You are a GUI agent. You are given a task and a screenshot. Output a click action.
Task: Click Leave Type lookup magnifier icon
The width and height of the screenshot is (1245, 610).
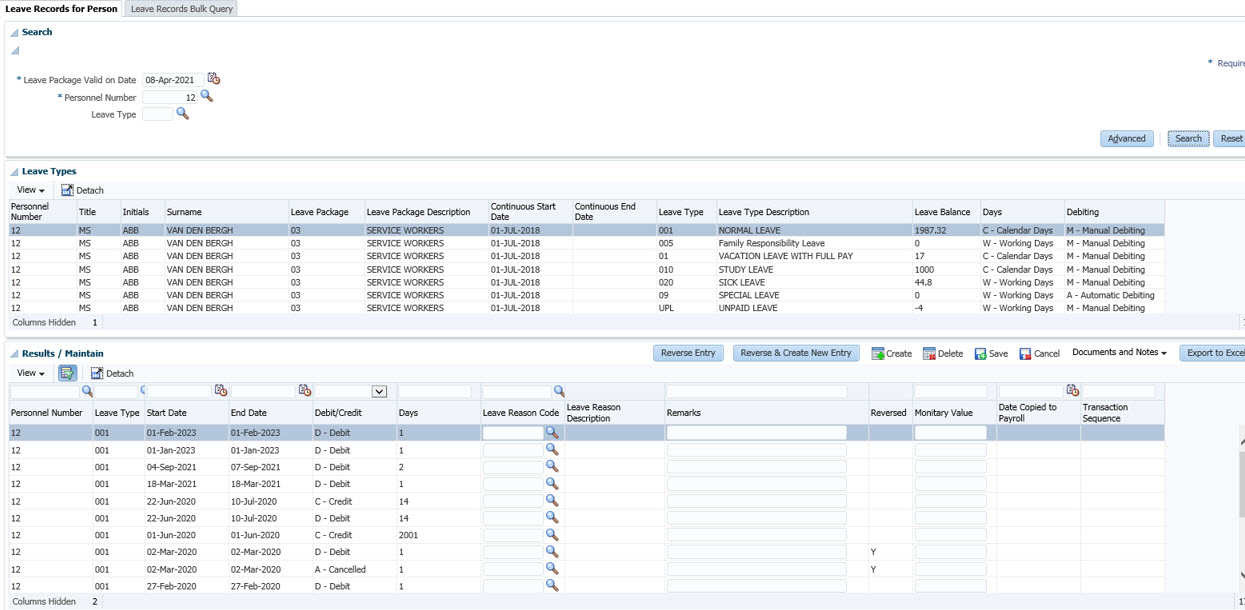pyautogui.click(x=182, y=114)
